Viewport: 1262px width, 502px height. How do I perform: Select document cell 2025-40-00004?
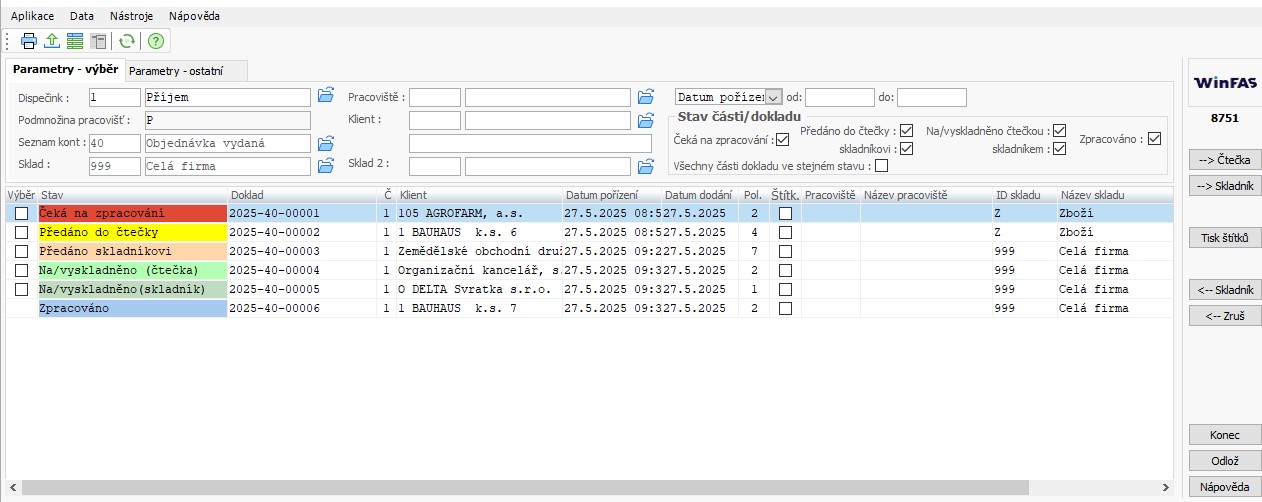pos(303,270)
